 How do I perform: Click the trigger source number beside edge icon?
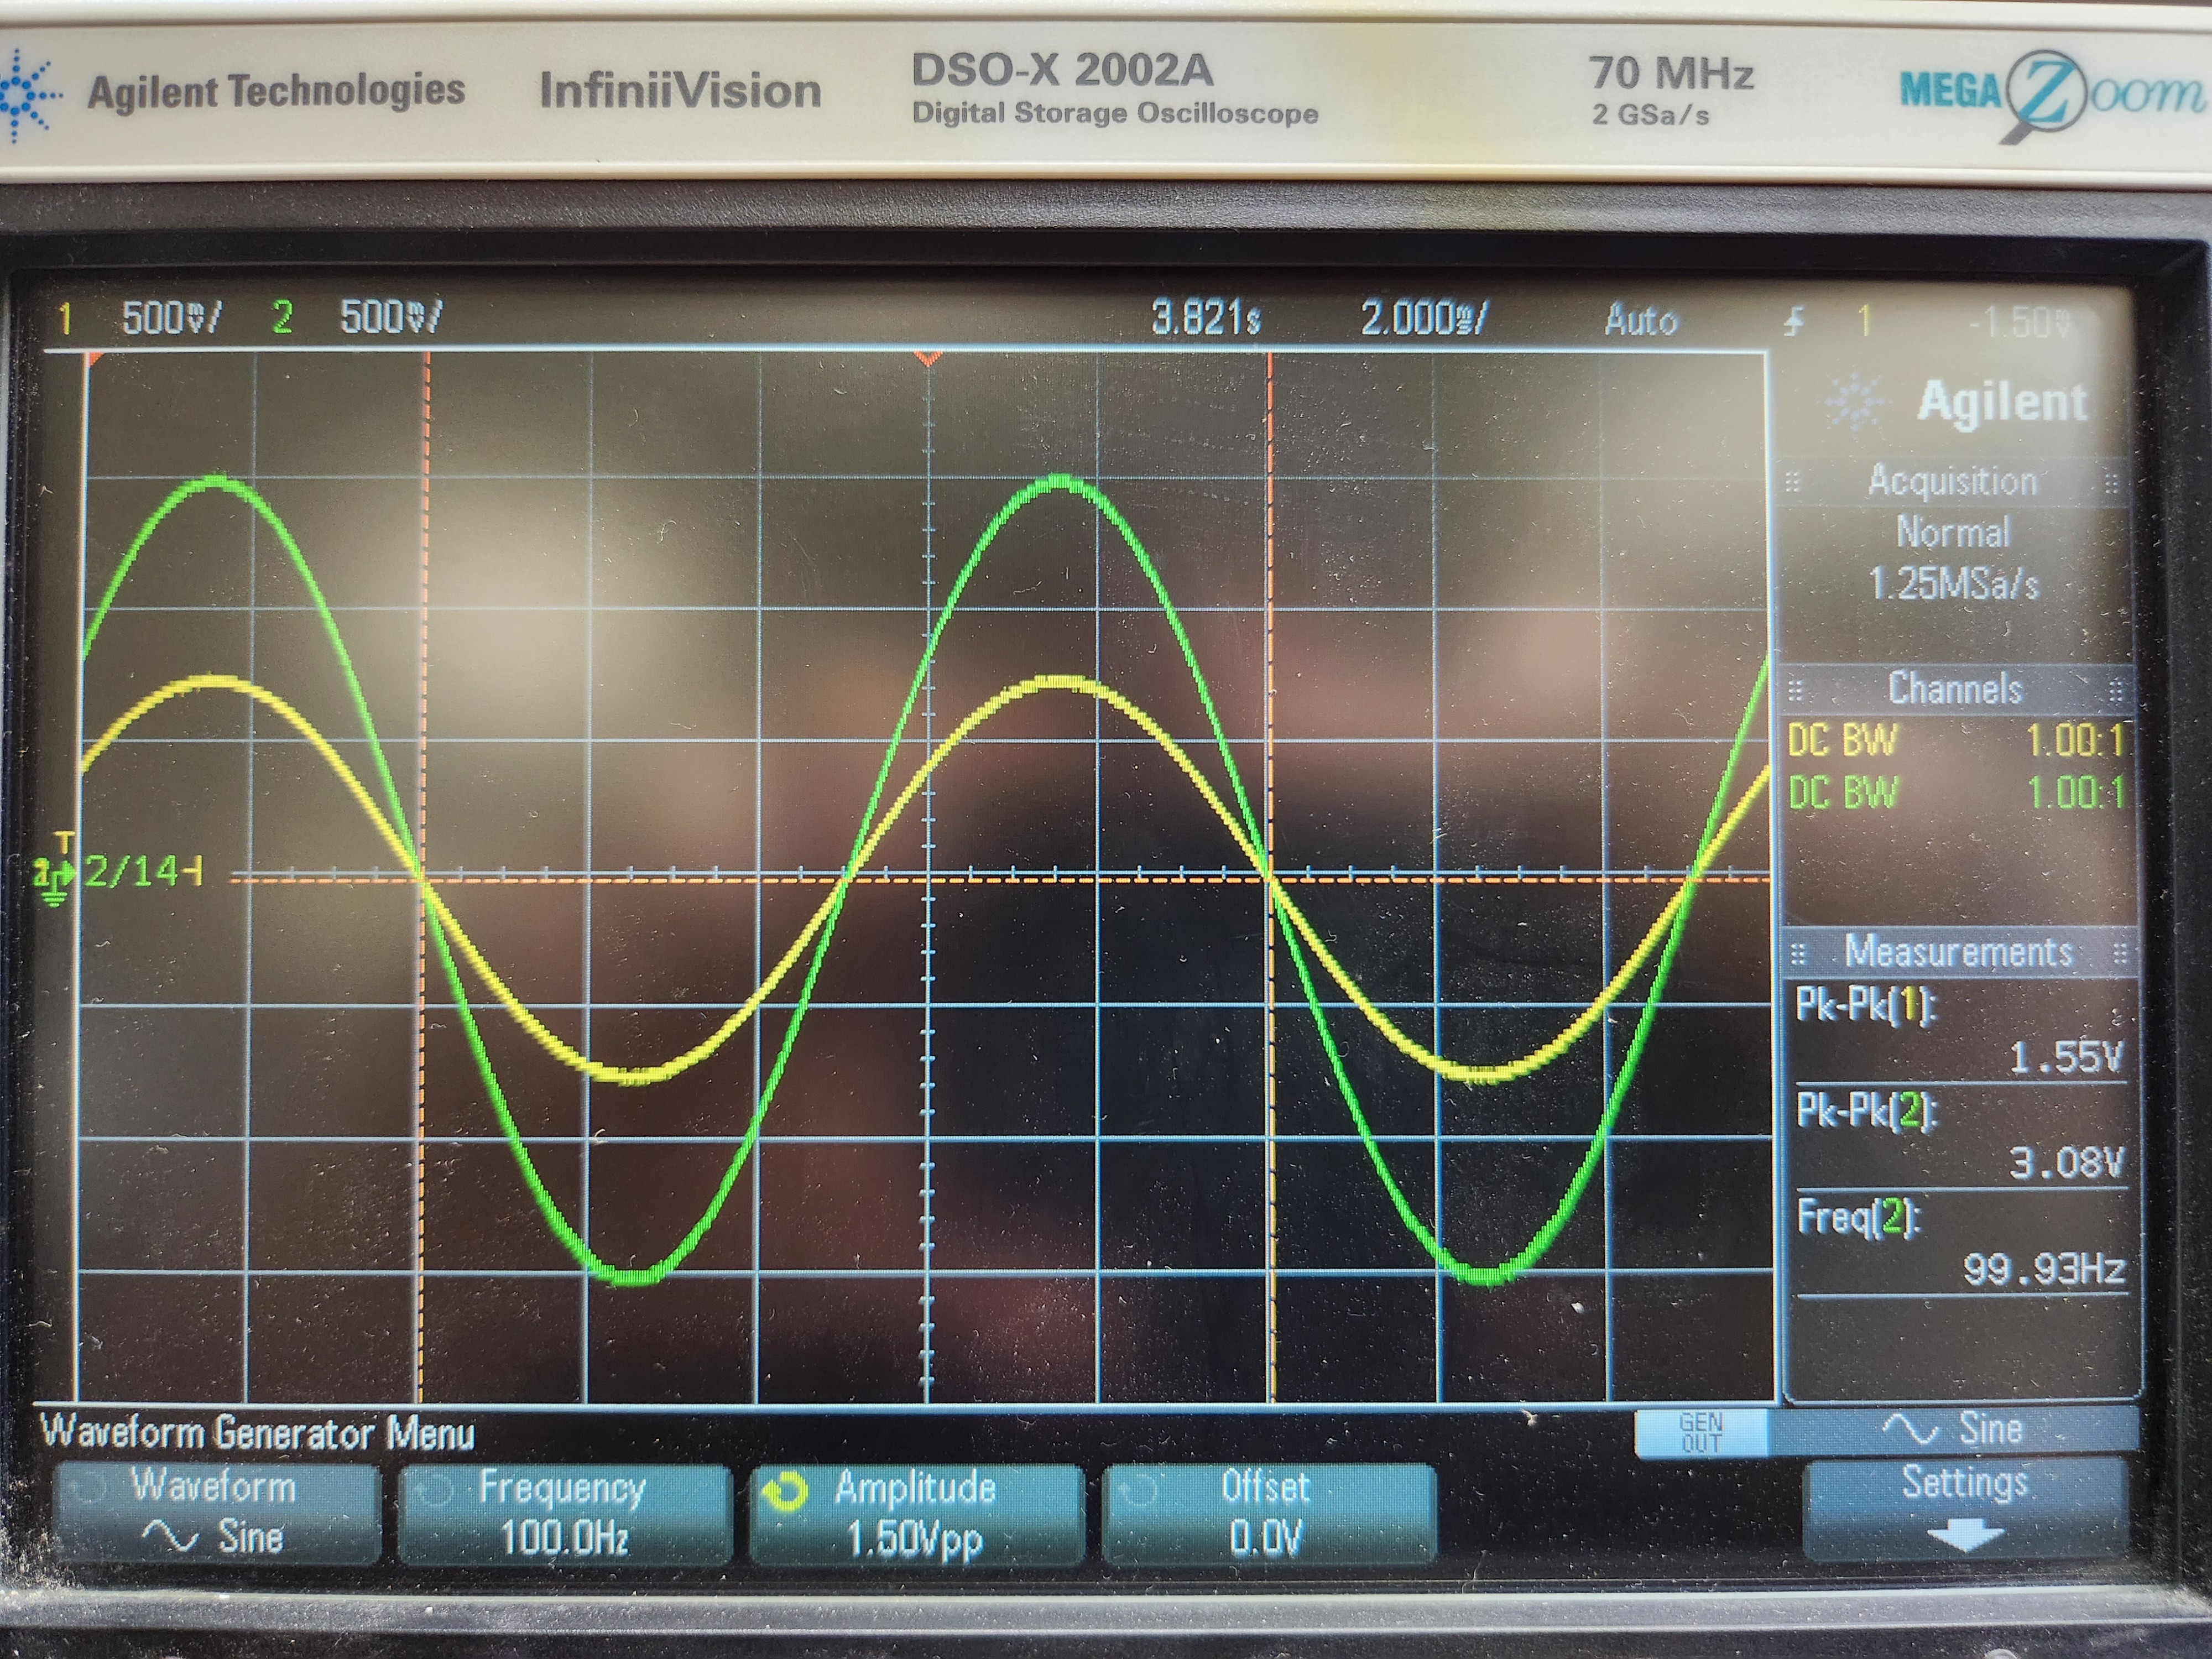[1863, 322]
